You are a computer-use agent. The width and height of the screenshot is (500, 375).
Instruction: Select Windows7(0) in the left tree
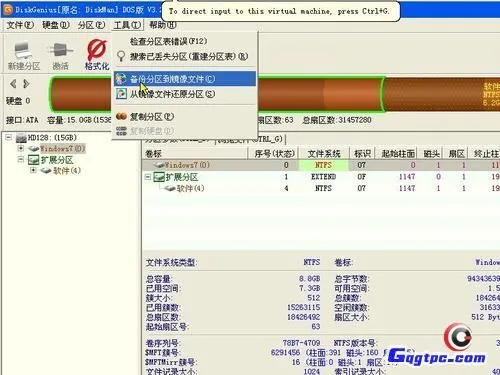coord(62,149)
